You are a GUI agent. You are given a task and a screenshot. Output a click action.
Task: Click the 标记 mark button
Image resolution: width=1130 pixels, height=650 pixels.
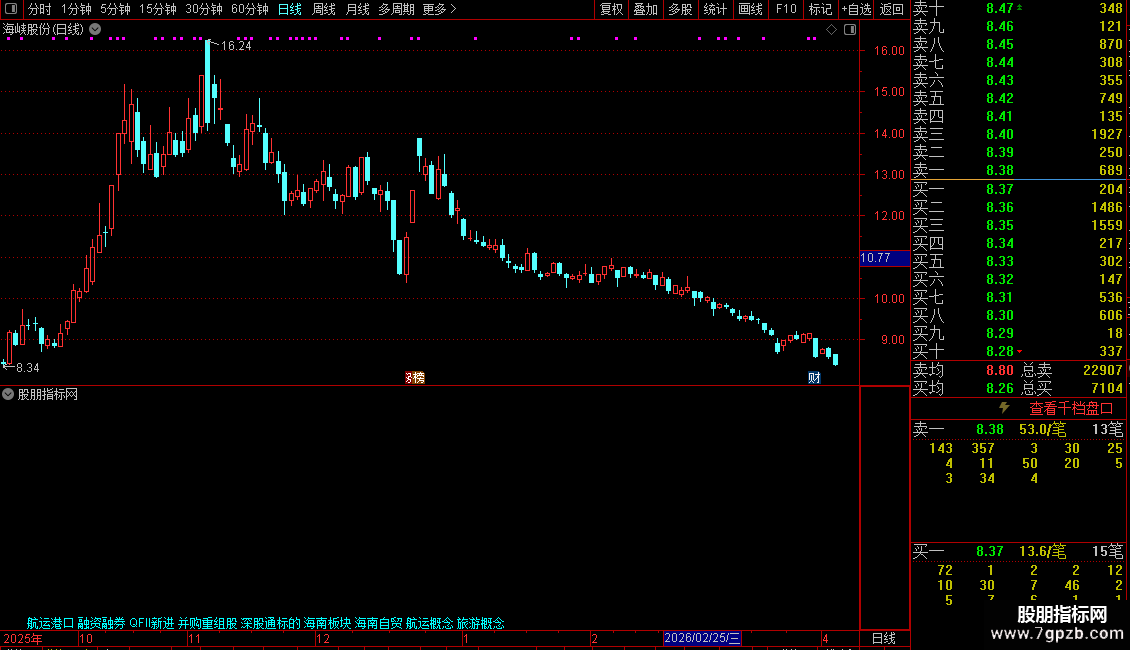(820, 9)
